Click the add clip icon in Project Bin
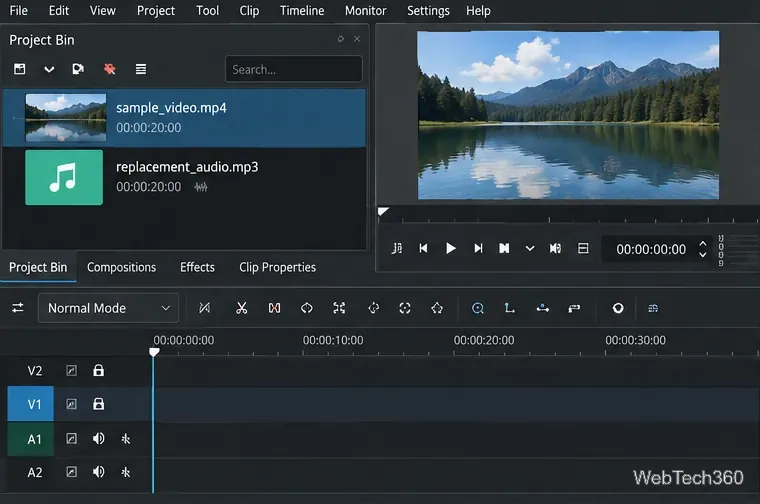Viewport: 760px width, 504px height. pyautogui.click(x=19, y=69)
